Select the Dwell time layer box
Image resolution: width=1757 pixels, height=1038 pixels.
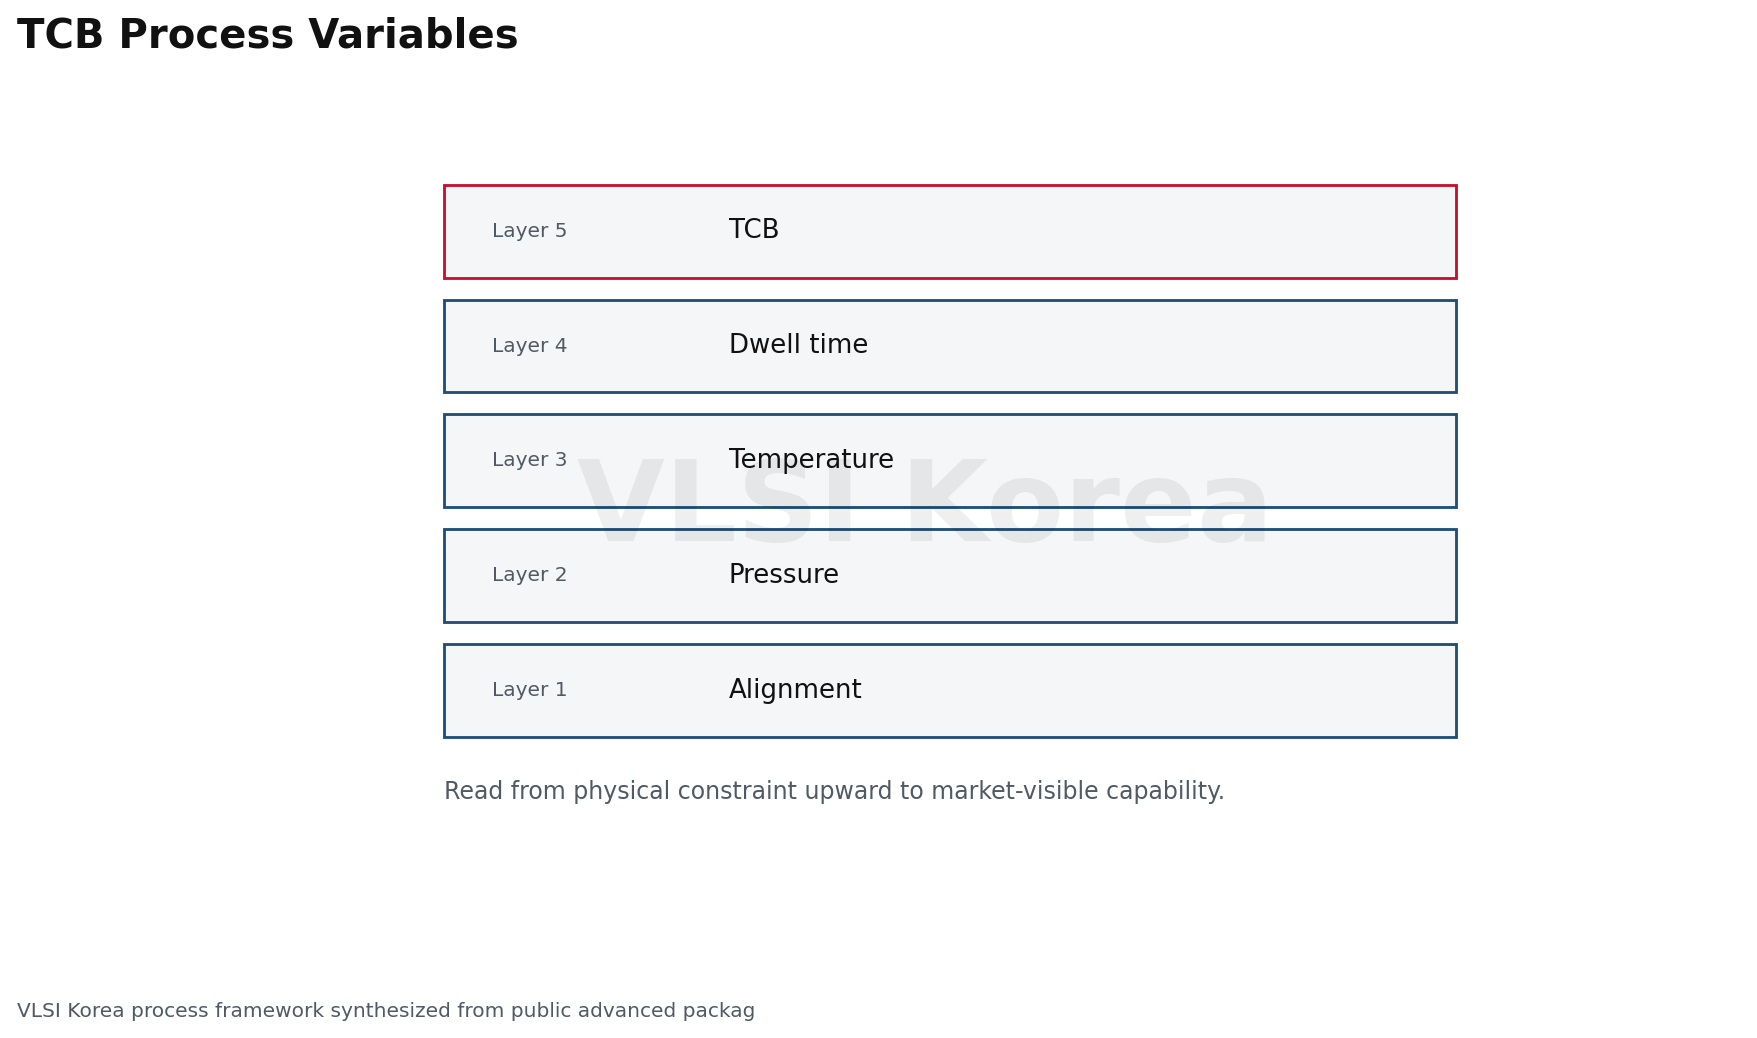point(950,346)
